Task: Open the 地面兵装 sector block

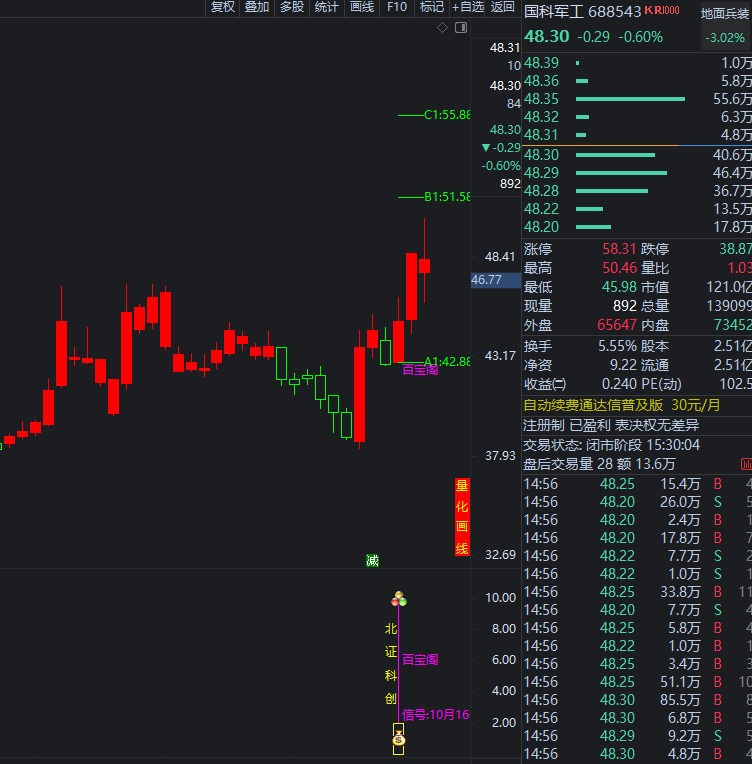Action: (725, 26)
